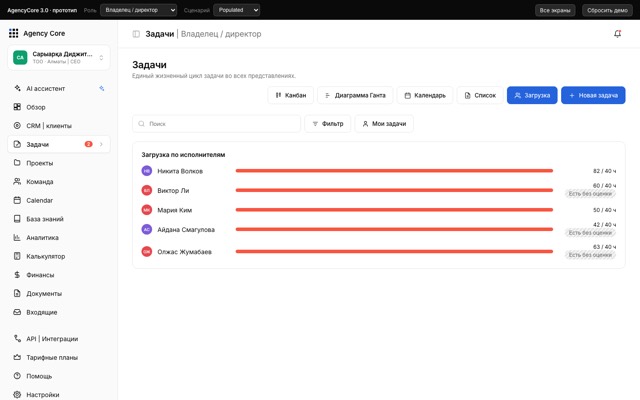The width and height of the screenshot is (640, 400).
Task: Click Олжас Жумабаев's avatar
Action: 147,251
